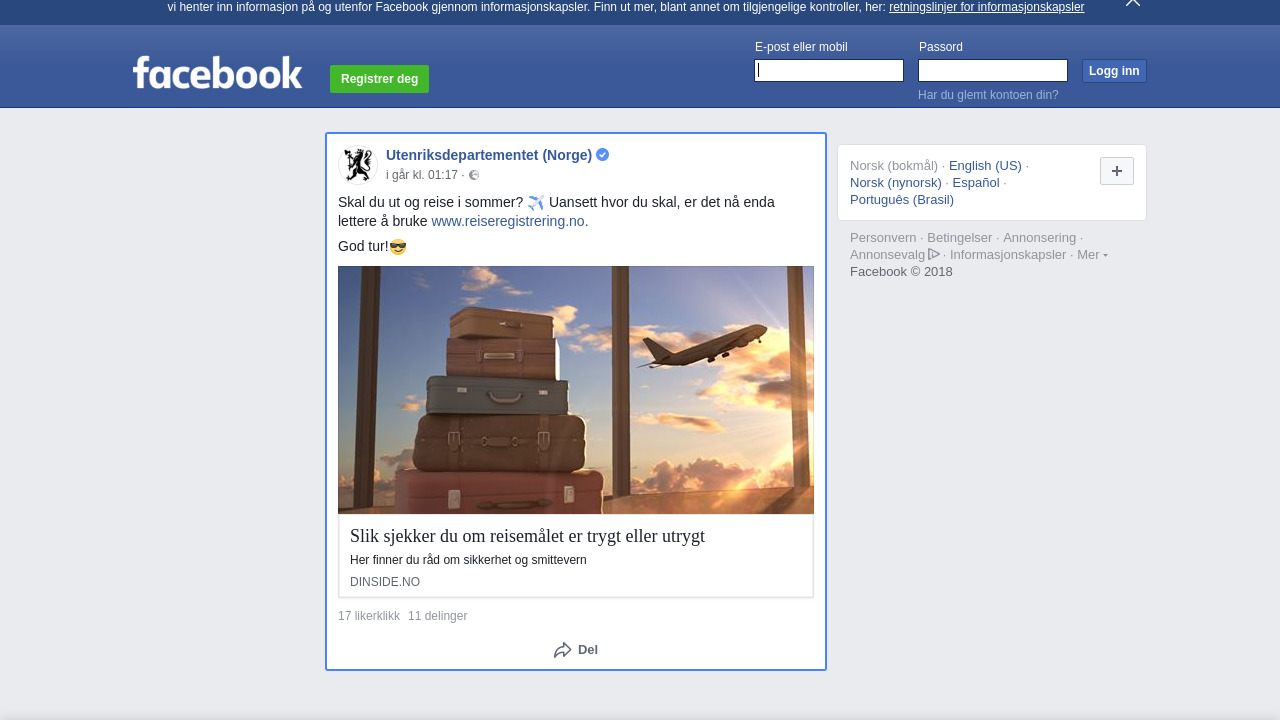Screen dimensions: 1280x720
Task: Open Annonsevalg footer link
Action: coord(888,255)
